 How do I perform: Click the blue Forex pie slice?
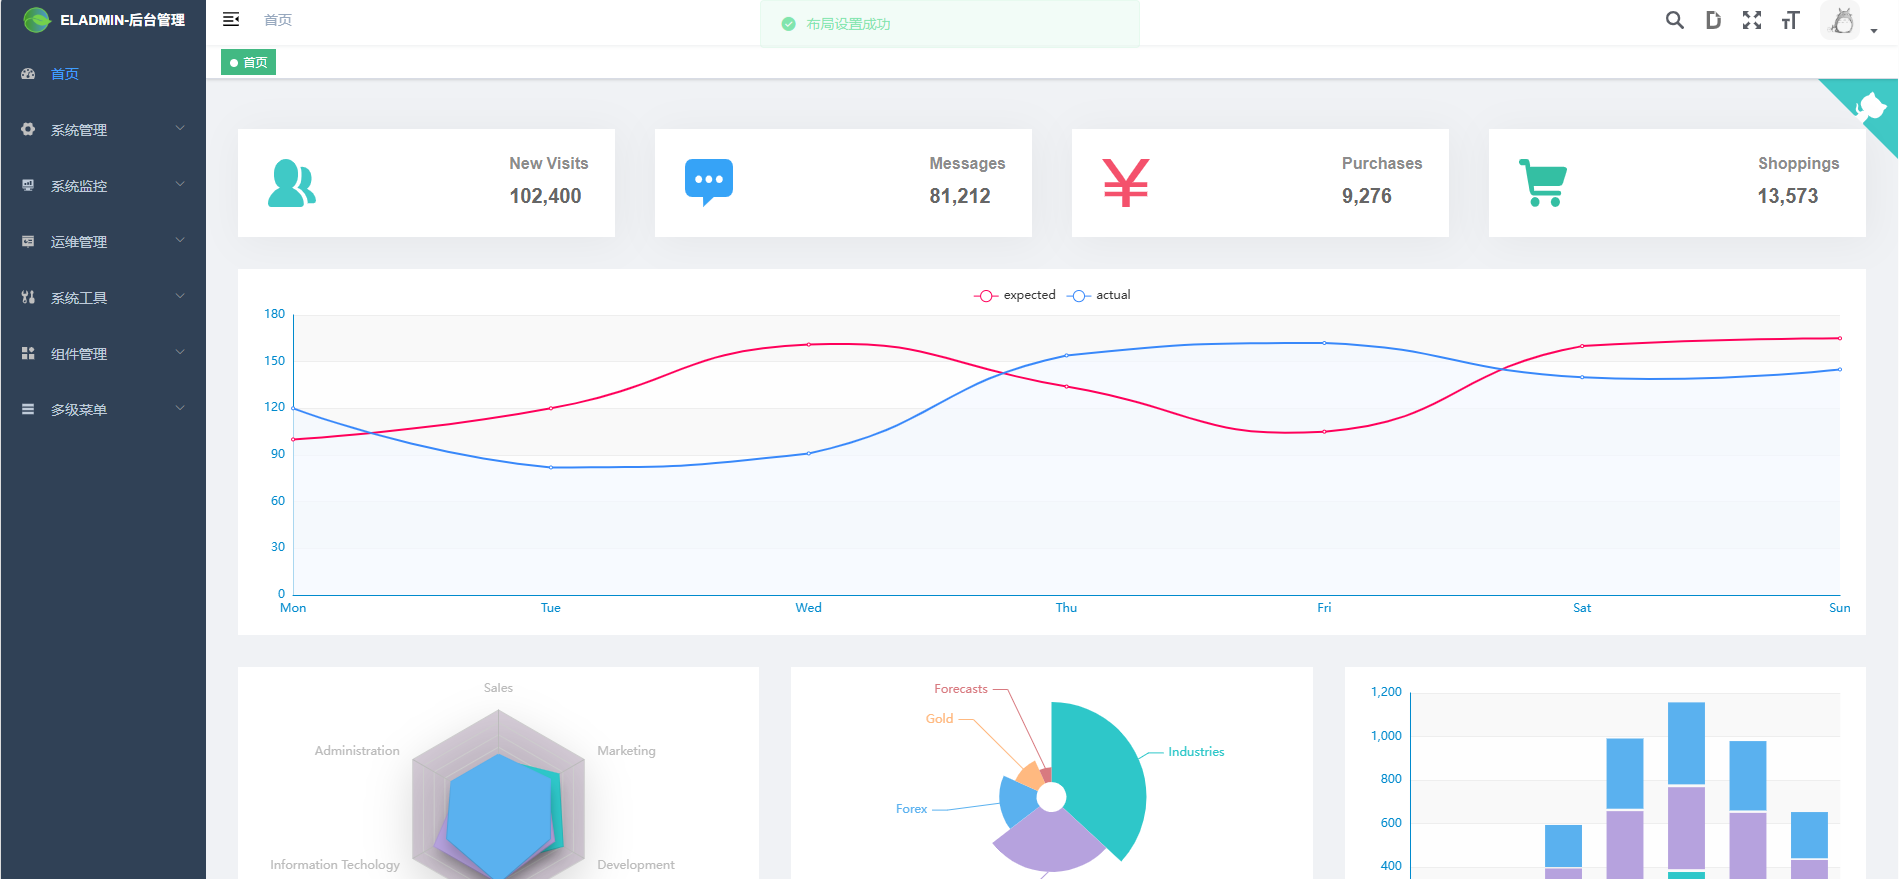(x=1017, y=802)
